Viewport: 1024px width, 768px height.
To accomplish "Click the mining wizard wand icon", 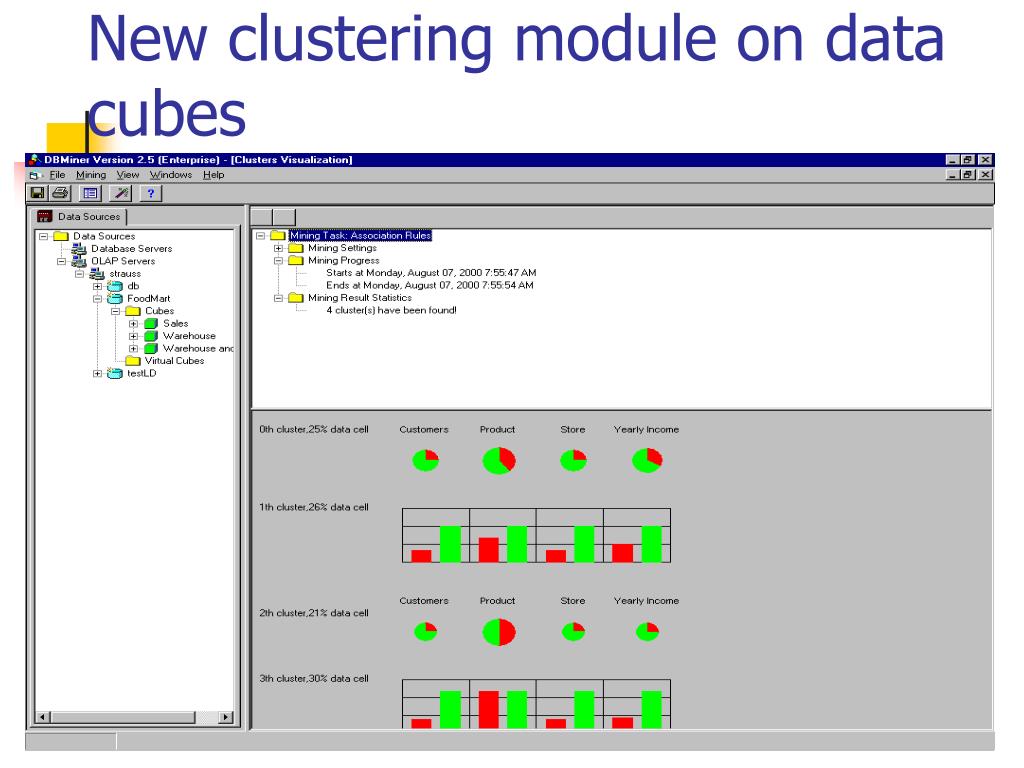I will (121, 193).
